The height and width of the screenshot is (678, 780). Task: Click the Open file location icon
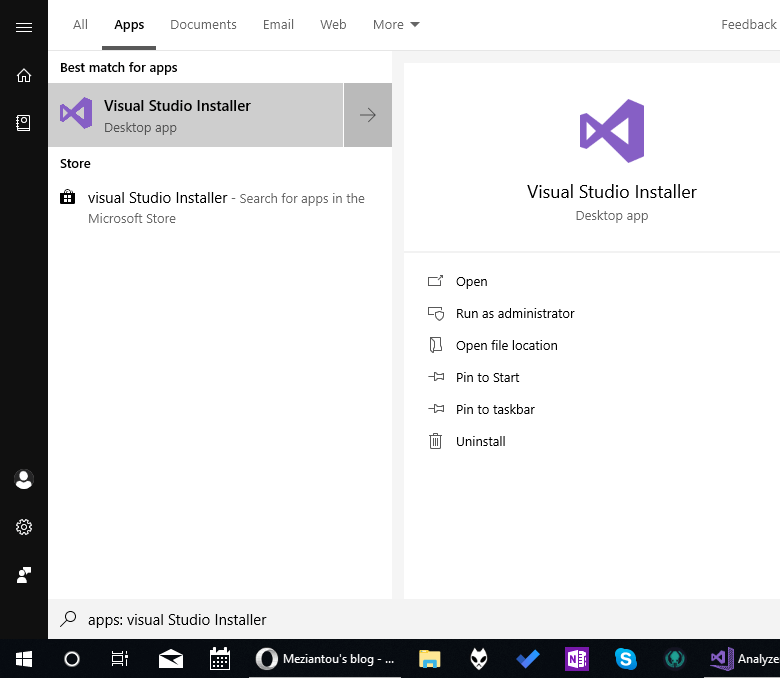pos(435,345)
